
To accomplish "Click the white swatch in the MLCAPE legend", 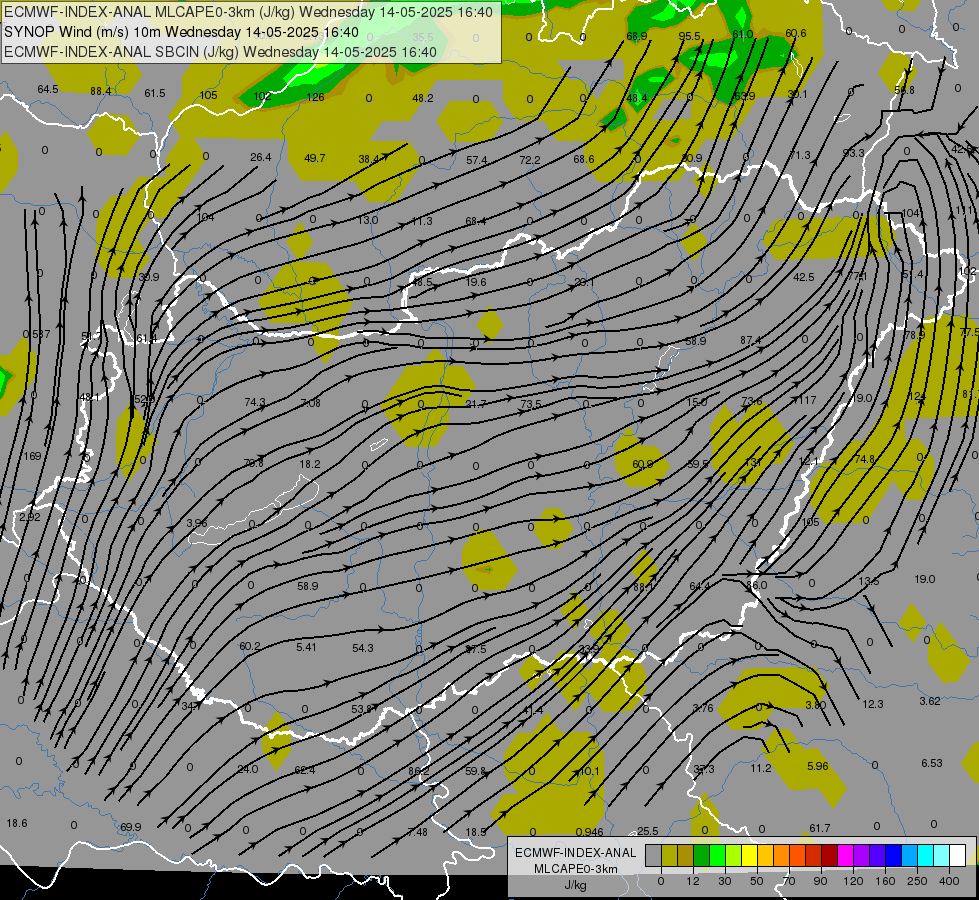I will (957, 855).
